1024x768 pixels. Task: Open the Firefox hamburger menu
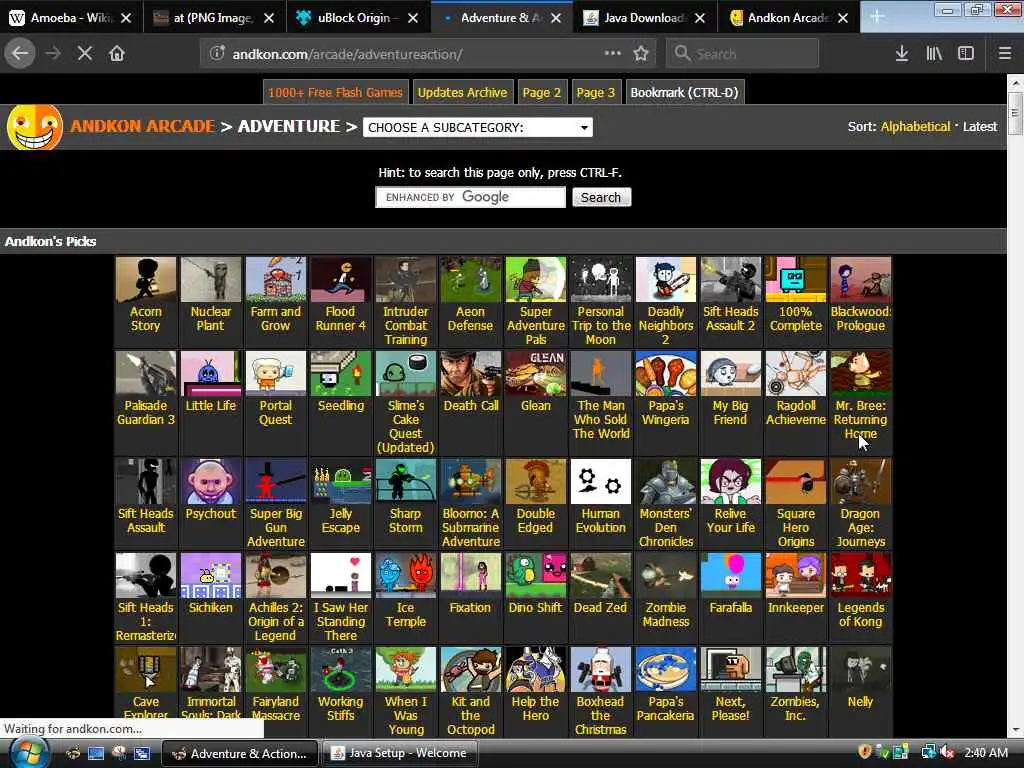point(1005,54)
